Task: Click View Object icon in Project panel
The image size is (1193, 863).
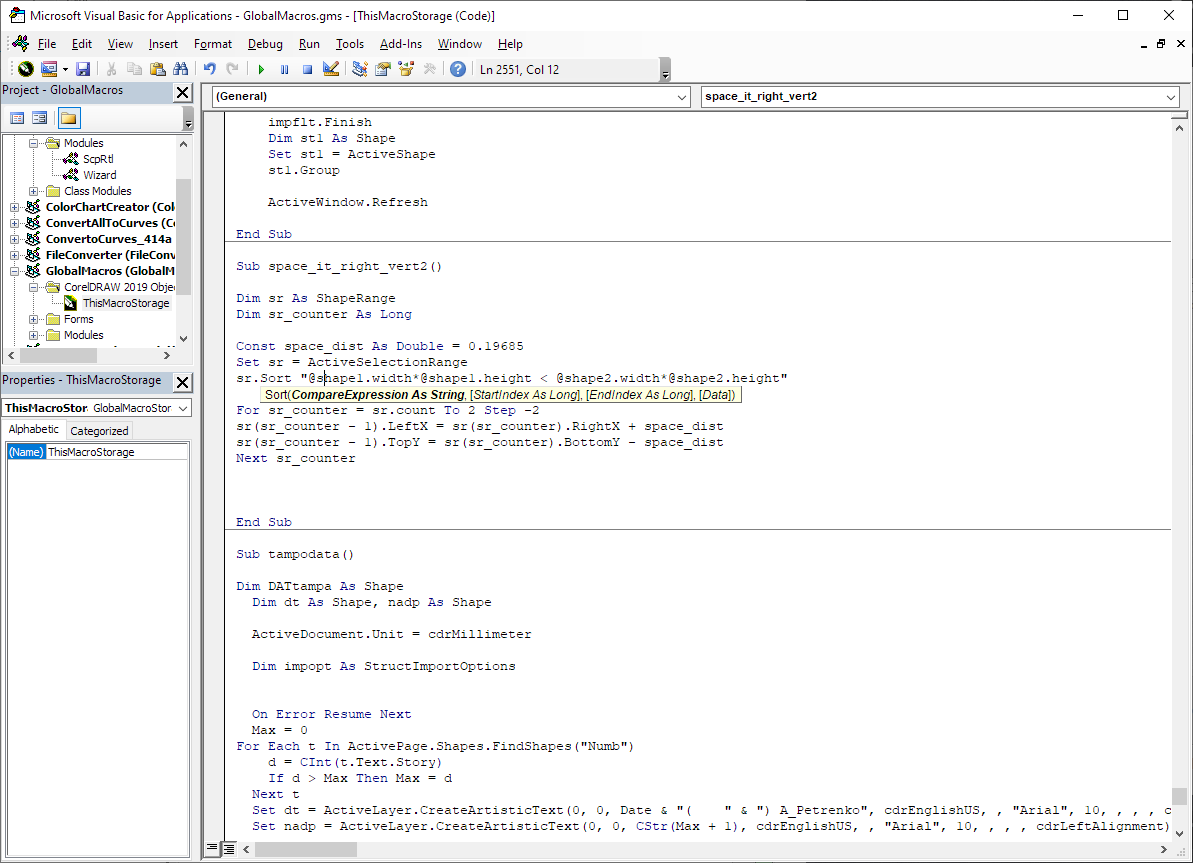Action: [x=40, y=118]
